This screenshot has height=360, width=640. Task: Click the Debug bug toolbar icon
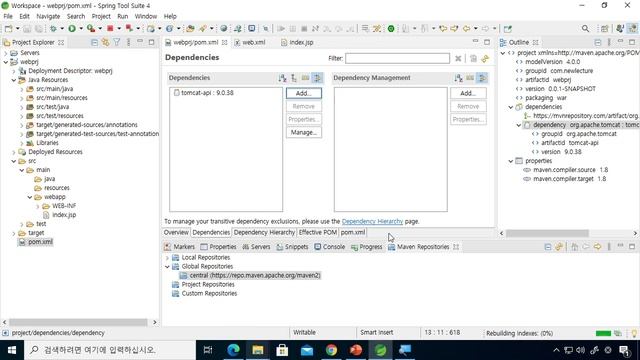point(53,29)
